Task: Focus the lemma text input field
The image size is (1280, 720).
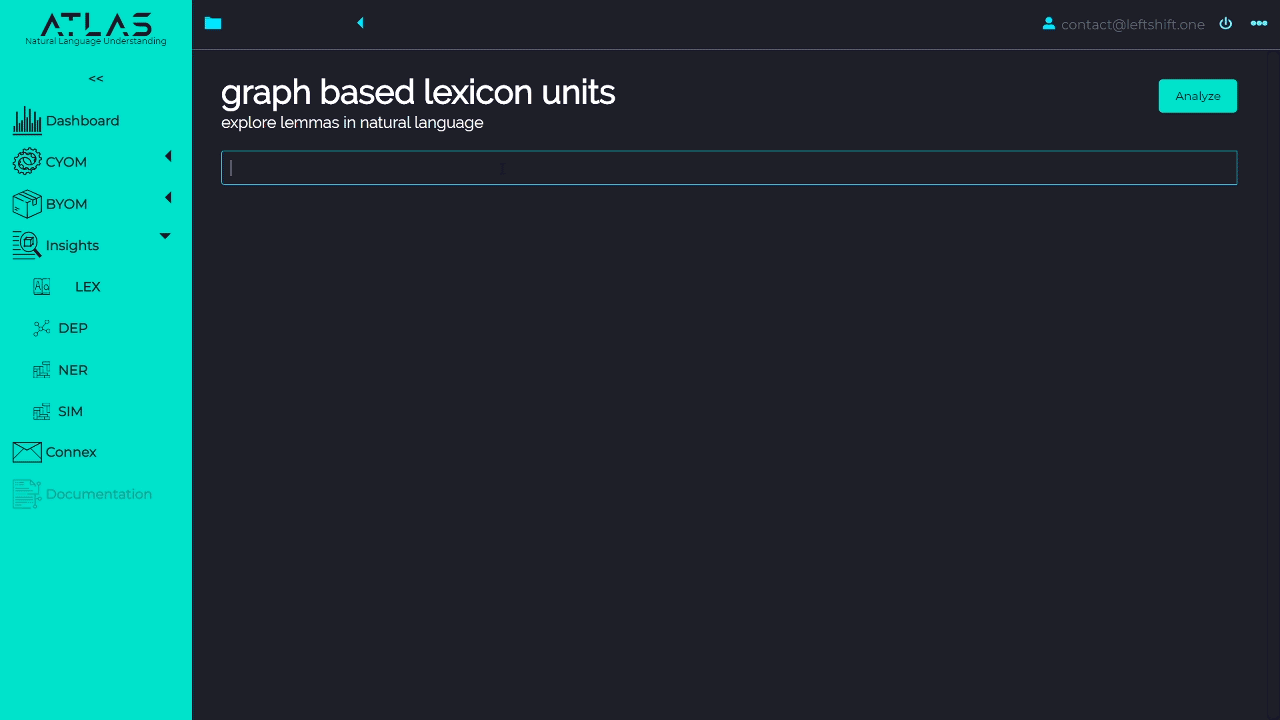Action: tap(729, 168)
